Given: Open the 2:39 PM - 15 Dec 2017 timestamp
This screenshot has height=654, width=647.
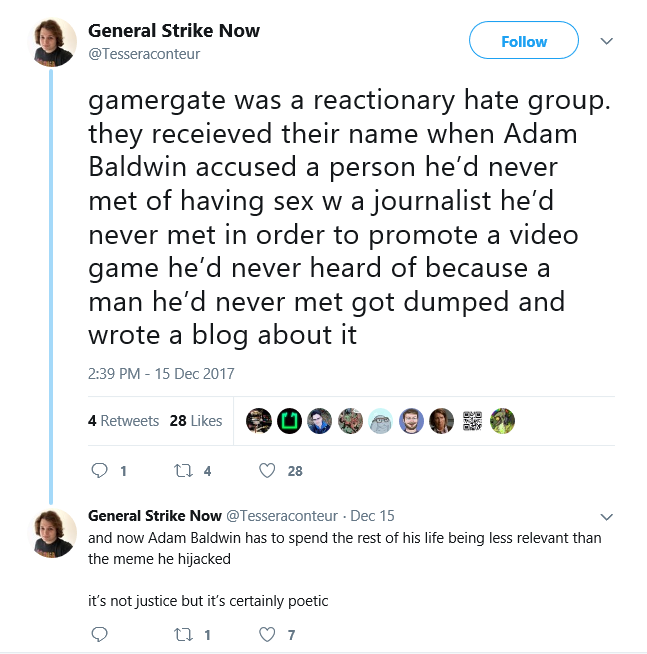Looking at the screenshot, I should point(161,373).
